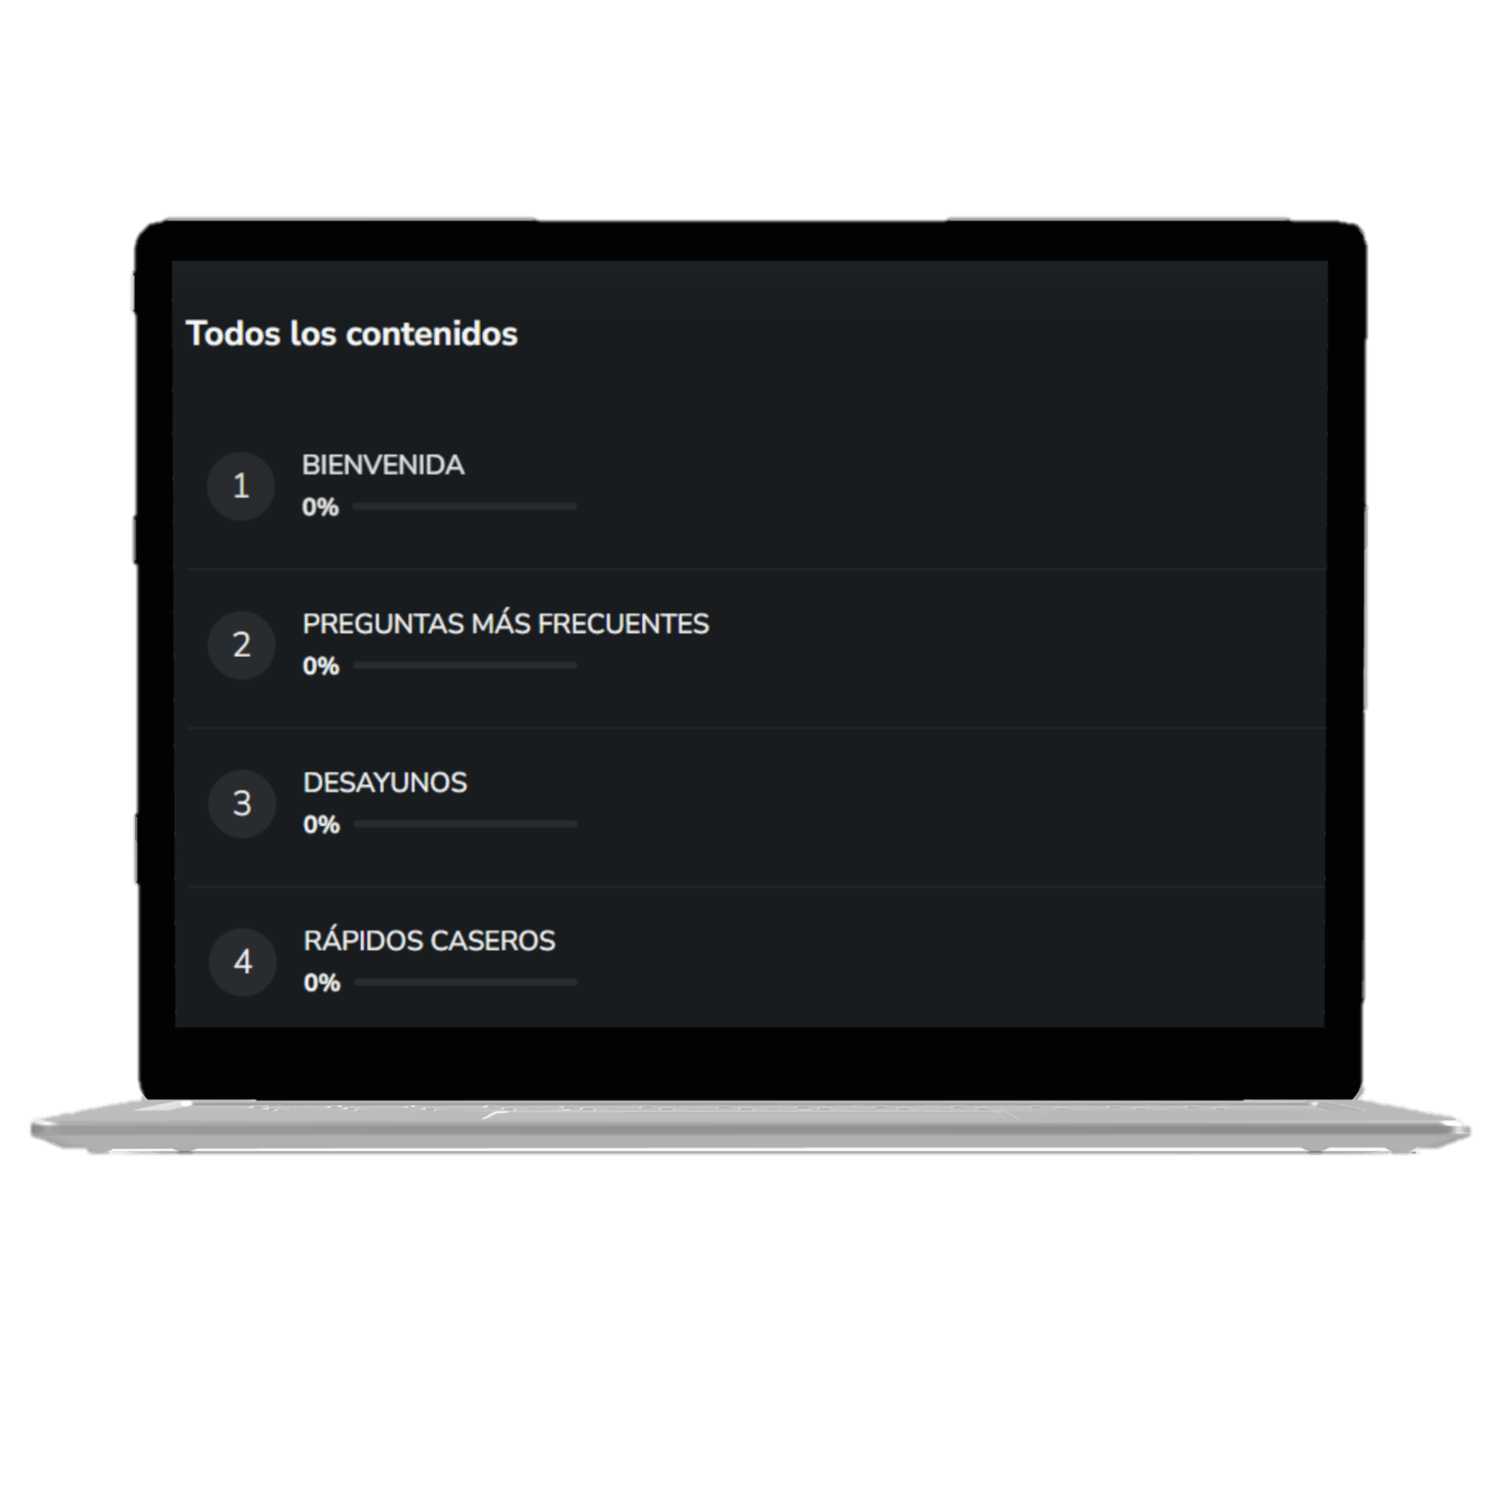Viewport: 1500px width, 1500px height.
Task: Open the RÁPIDOS CASEROS module
Action: pyautogui.click(x=429, y=941)
